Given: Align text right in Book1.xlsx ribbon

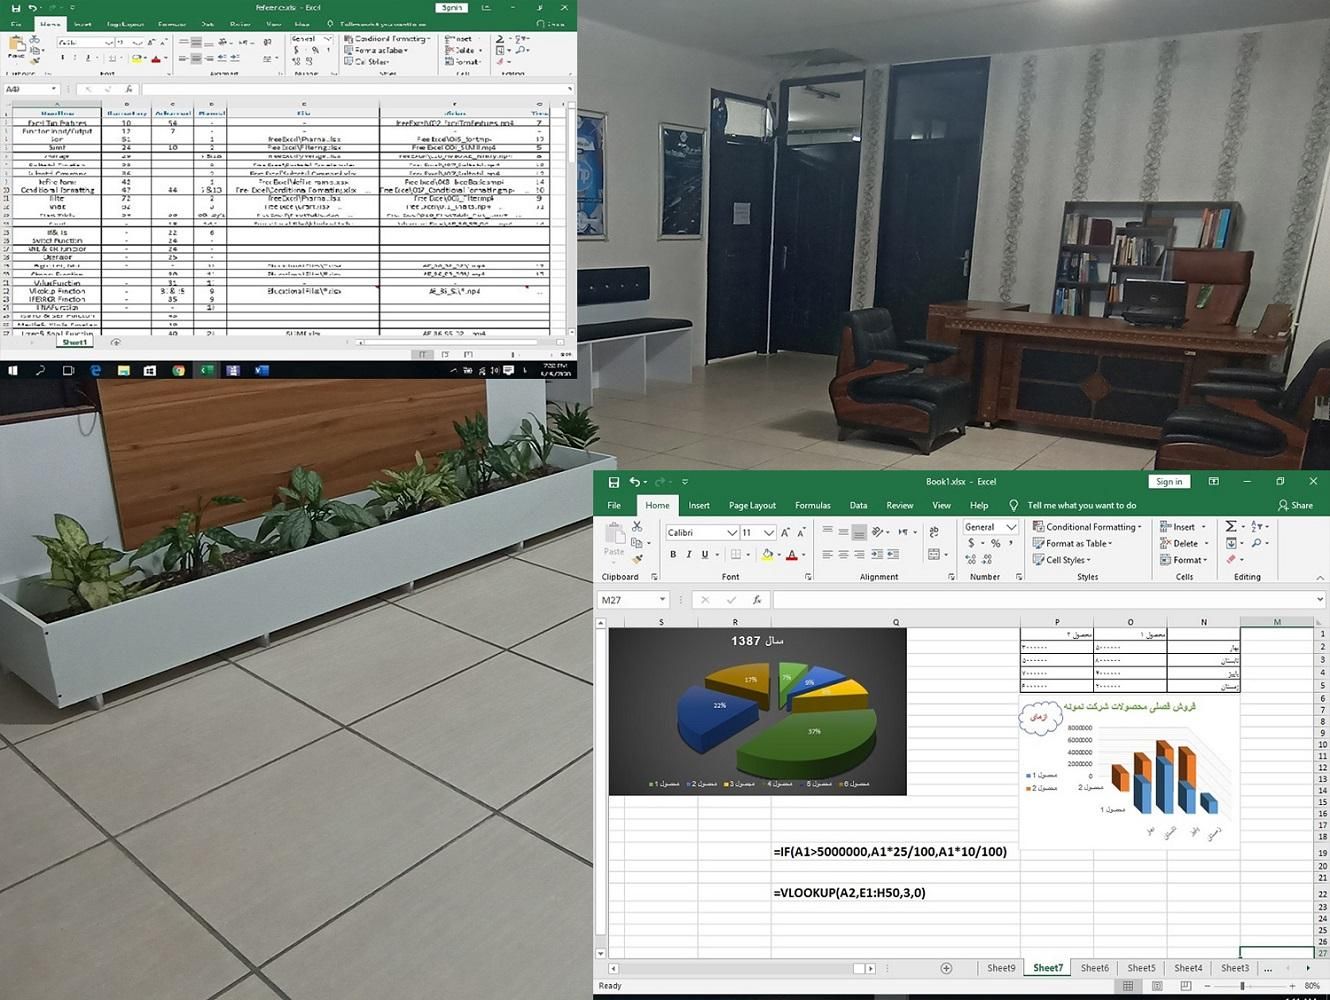Looking at the screenshot, I should (859, 554).
